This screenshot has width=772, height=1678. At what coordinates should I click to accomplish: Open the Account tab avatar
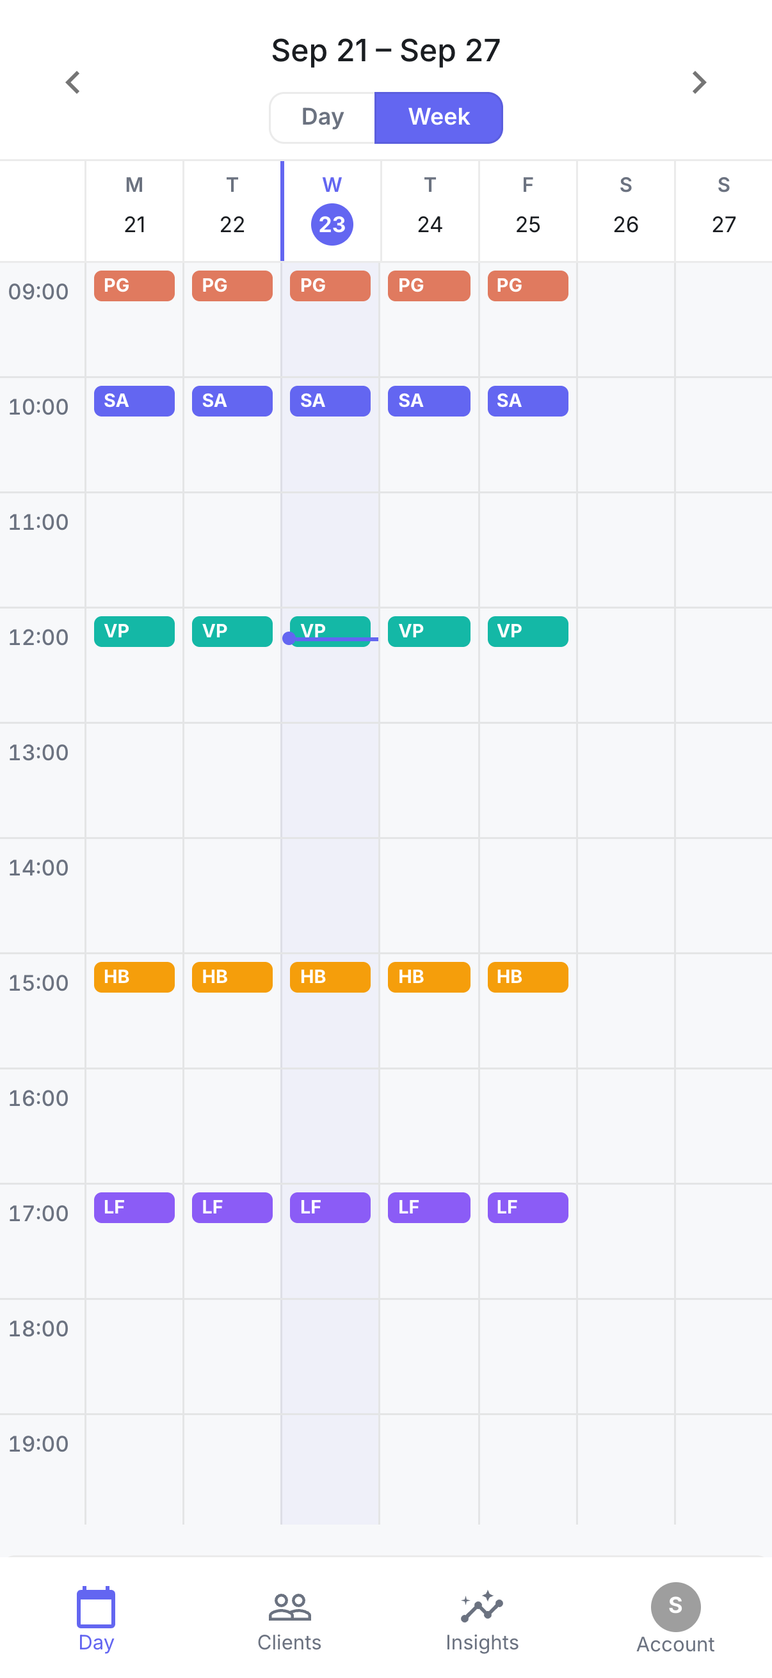coord(676,1606)
